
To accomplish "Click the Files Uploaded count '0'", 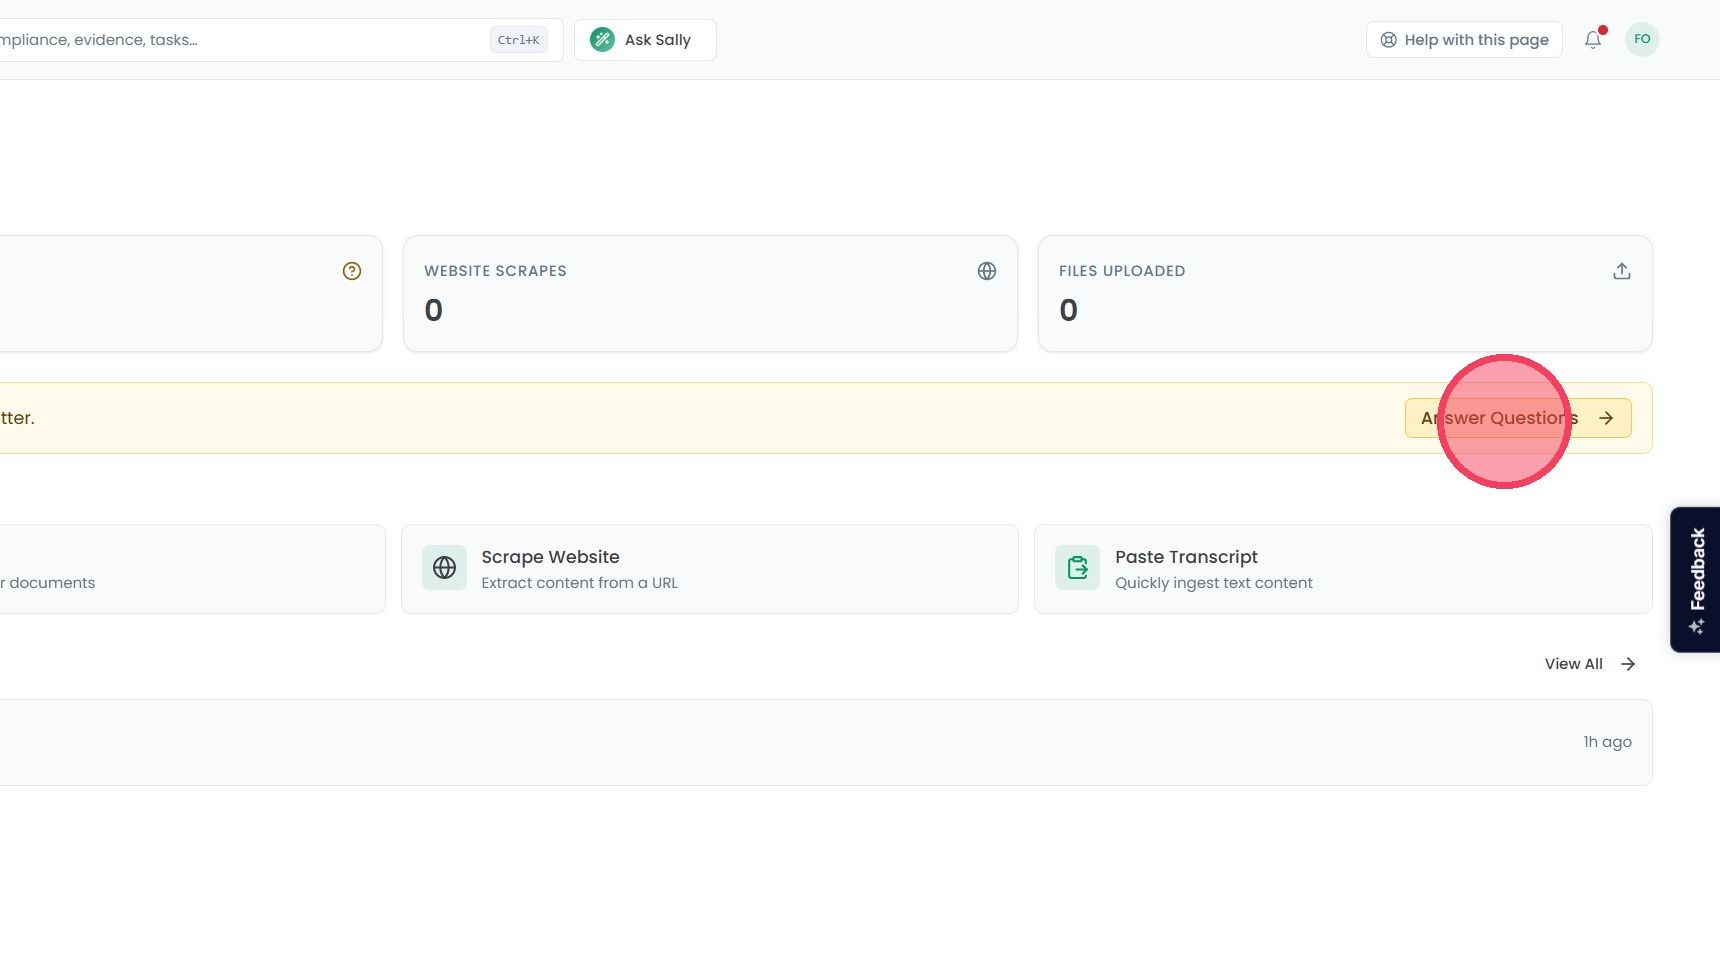I will [x=1068, y=310].
